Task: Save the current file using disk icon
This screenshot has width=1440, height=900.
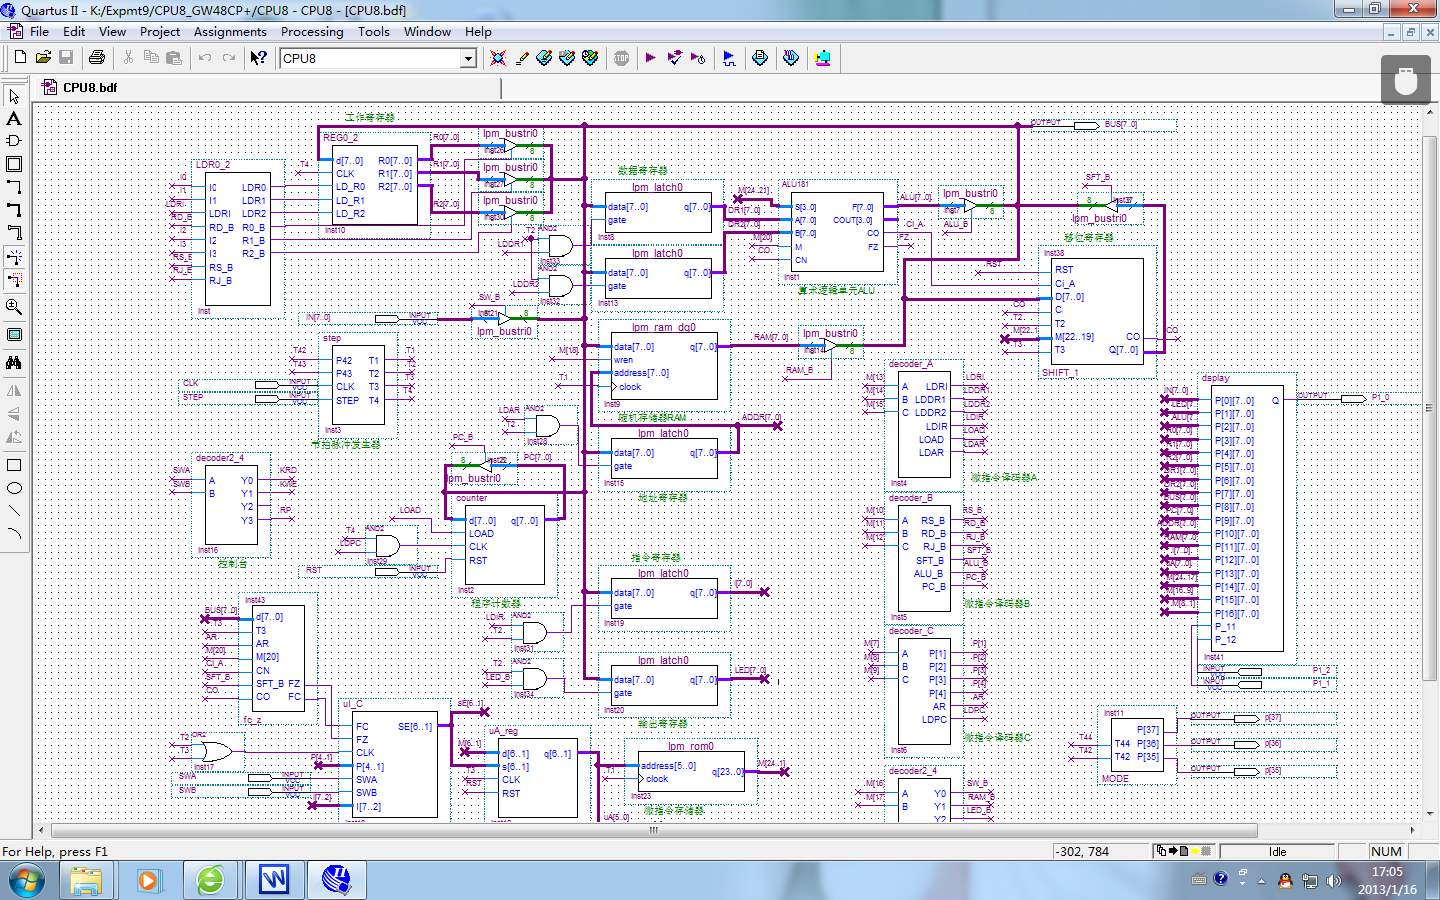Action: click(x=66, y=58)
